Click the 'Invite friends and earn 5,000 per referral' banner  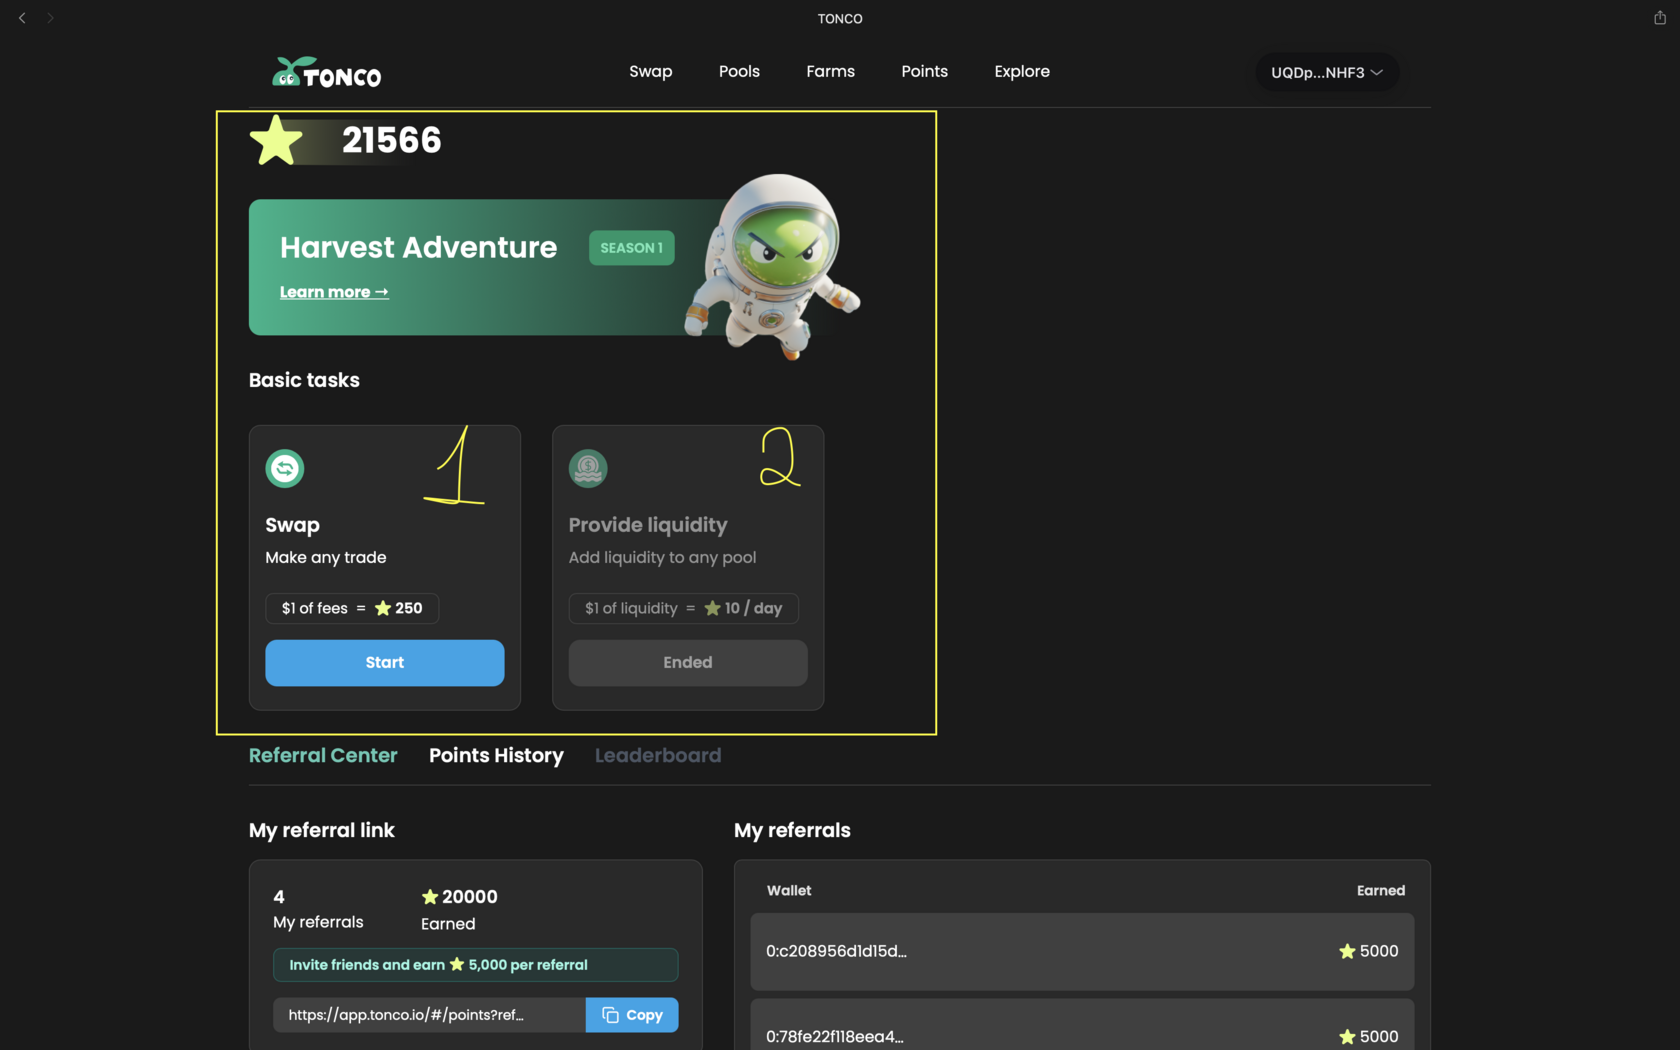coord(476,965)
